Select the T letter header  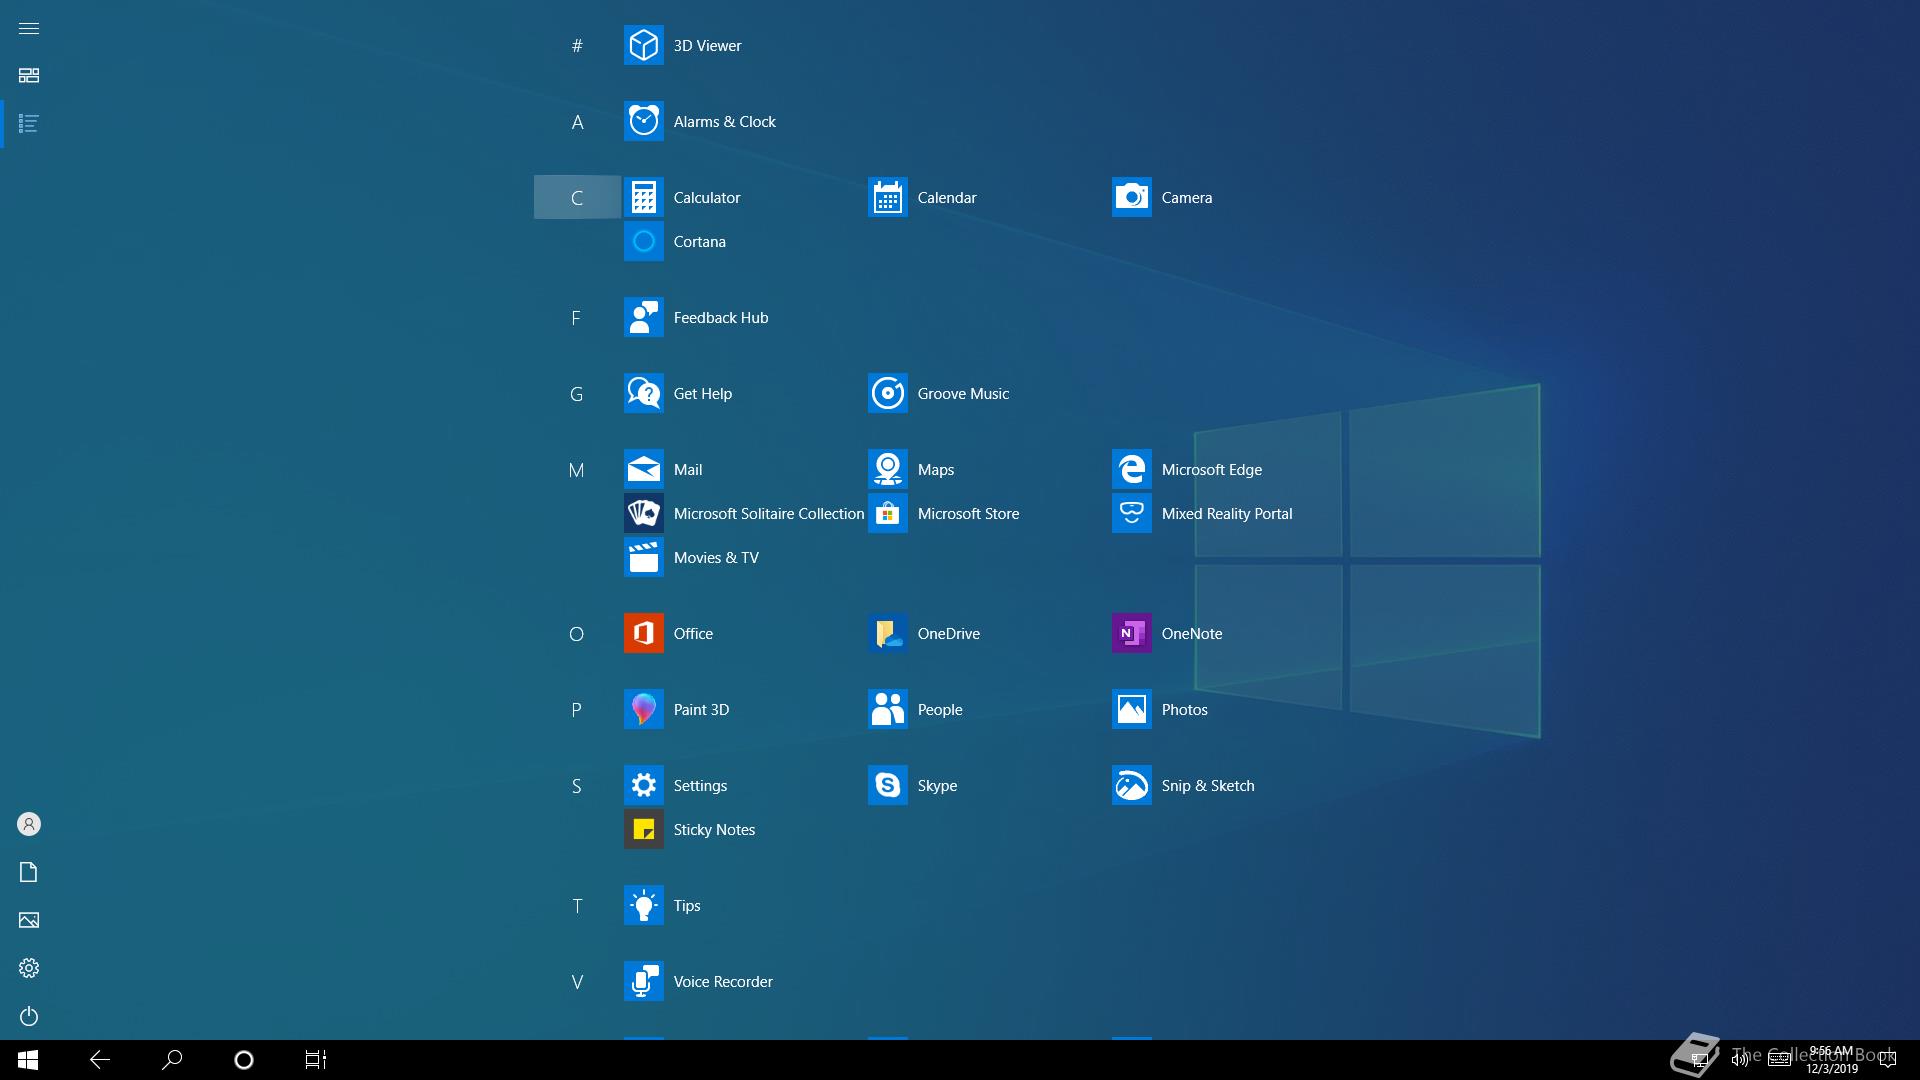click(x=577, y=905)
